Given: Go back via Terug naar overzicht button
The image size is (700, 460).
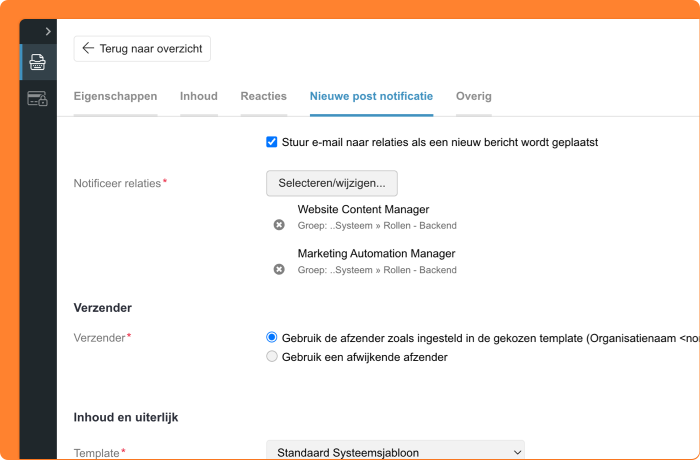Looking at the screenshot, I should click(142, 49).
